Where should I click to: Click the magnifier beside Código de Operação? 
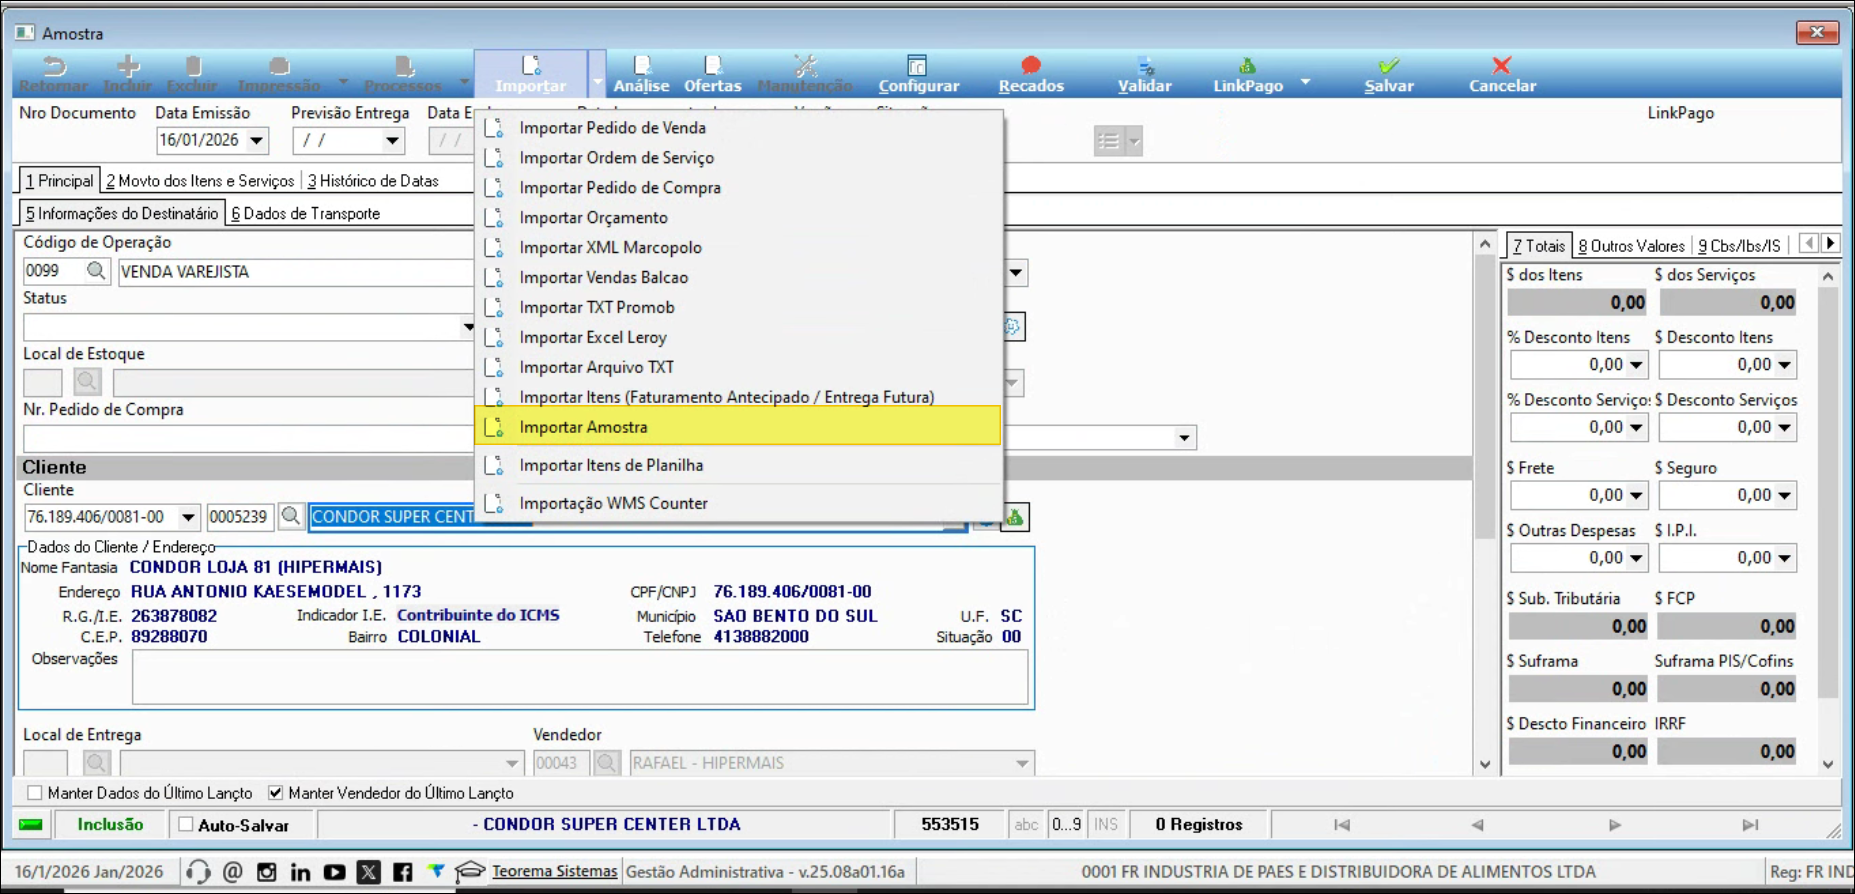96,271
